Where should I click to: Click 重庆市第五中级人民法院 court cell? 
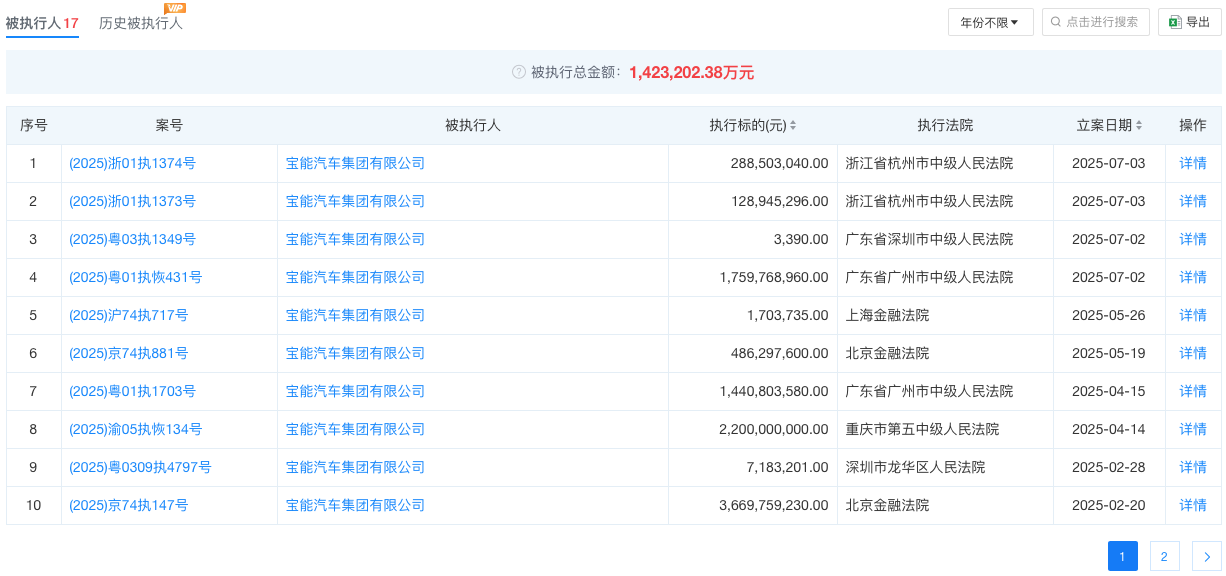[x=922, y=429]
